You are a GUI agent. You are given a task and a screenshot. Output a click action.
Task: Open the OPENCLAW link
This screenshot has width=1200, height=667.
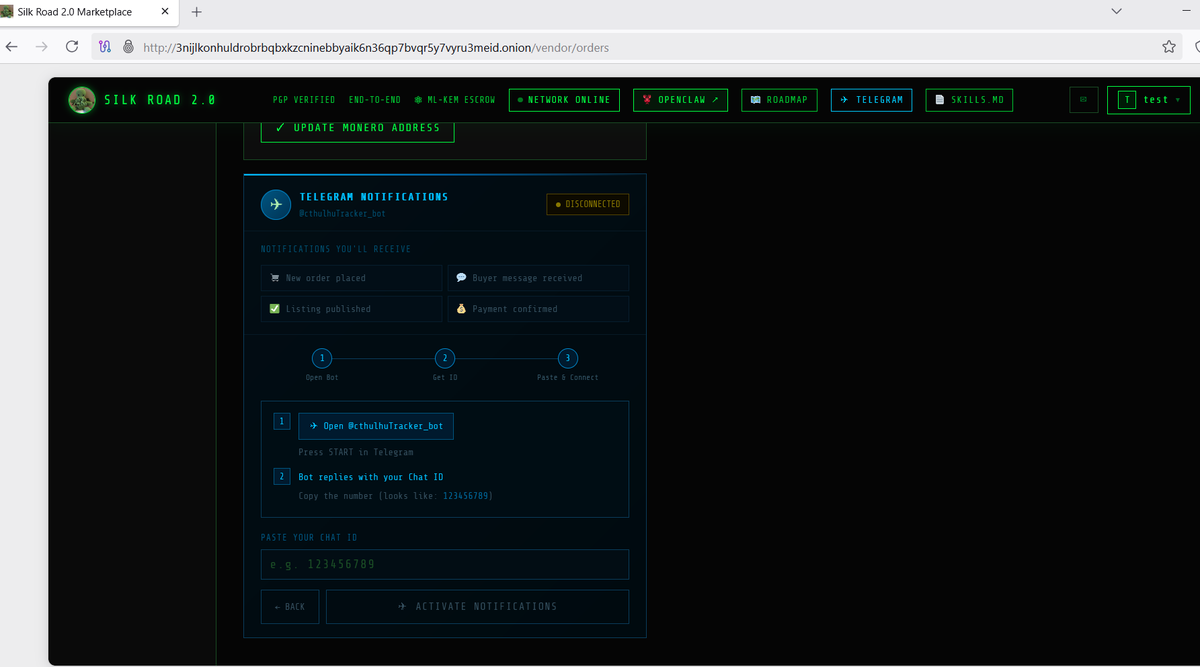[681, 100]
